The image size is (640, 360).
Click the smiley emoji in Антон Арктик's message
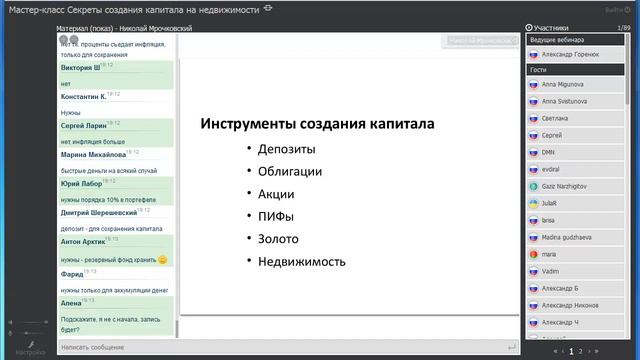(162, 260)
